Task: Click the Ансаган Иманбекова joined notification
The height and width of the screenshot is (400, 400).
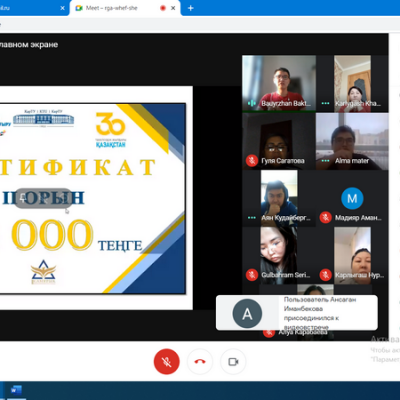Action: click(x=297, y=313)
